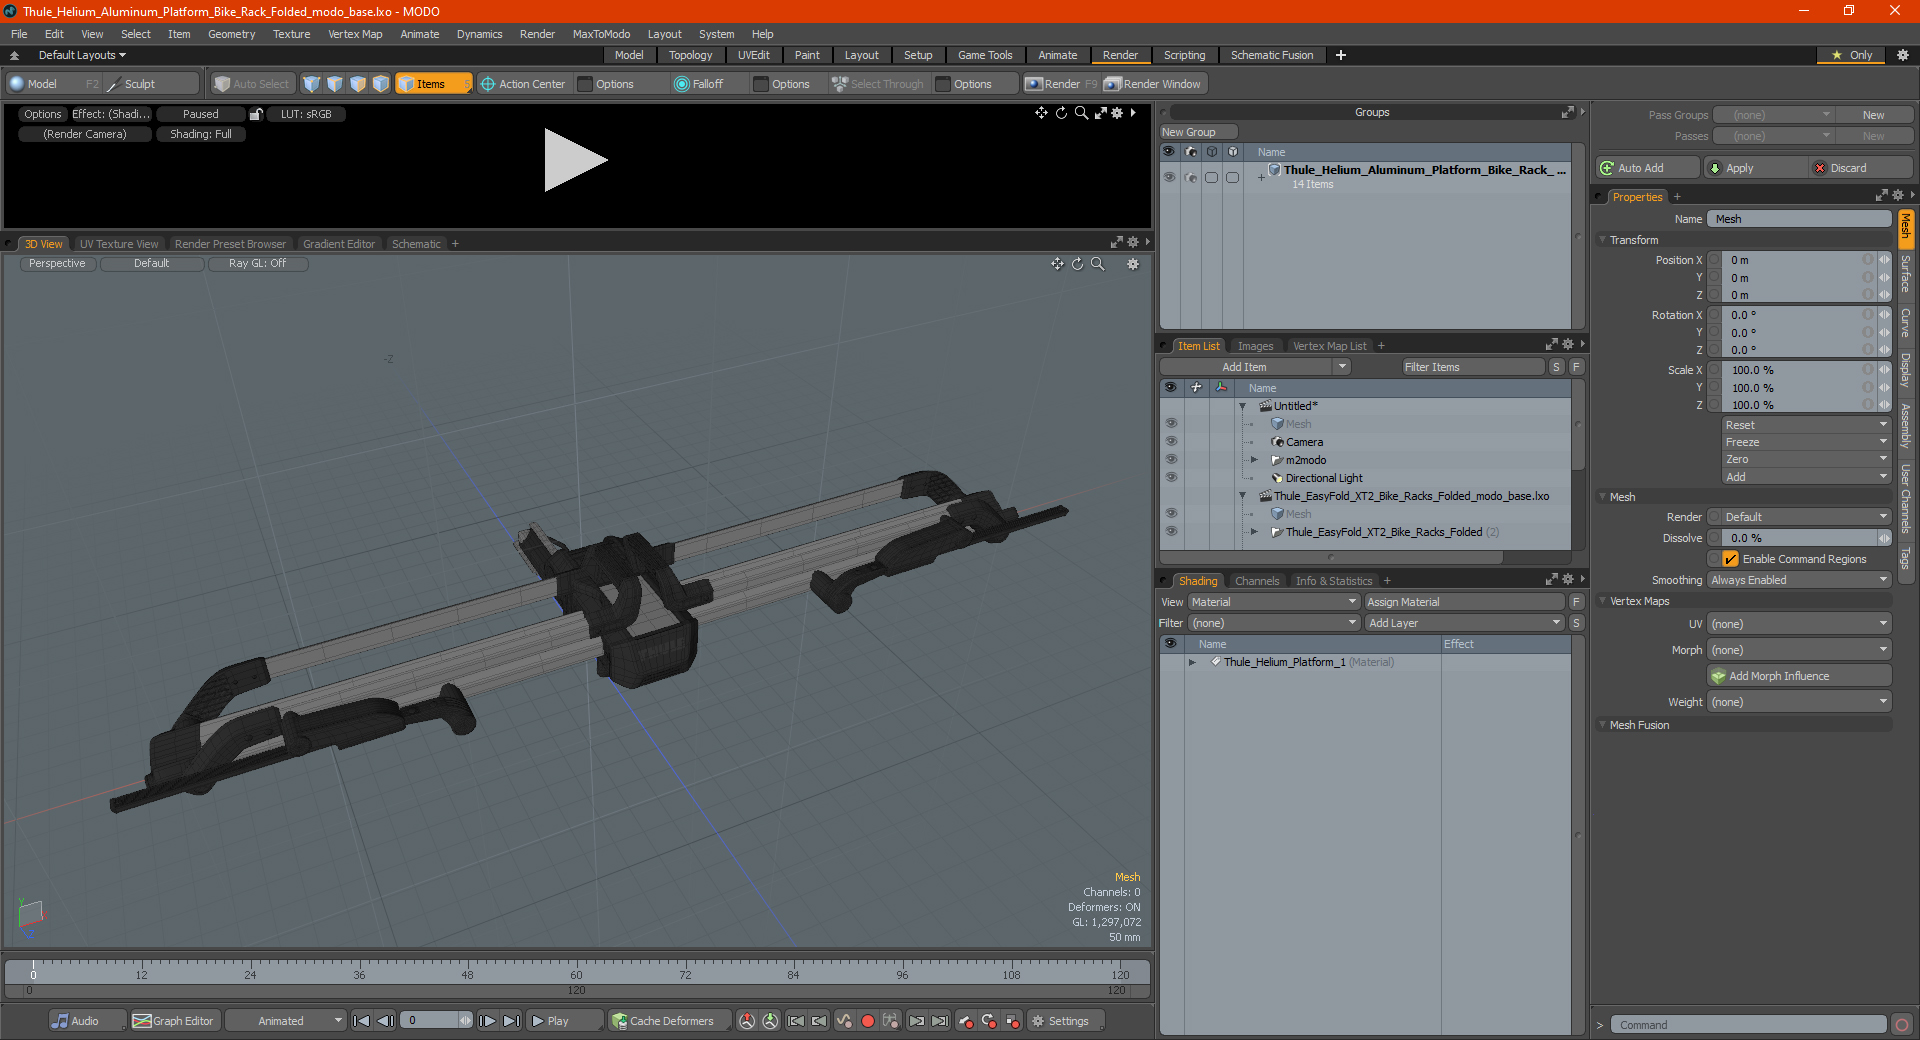Toggle visibility of m2modo item
Viewport: 1920px width, 1040px height.
point(1171,460)
